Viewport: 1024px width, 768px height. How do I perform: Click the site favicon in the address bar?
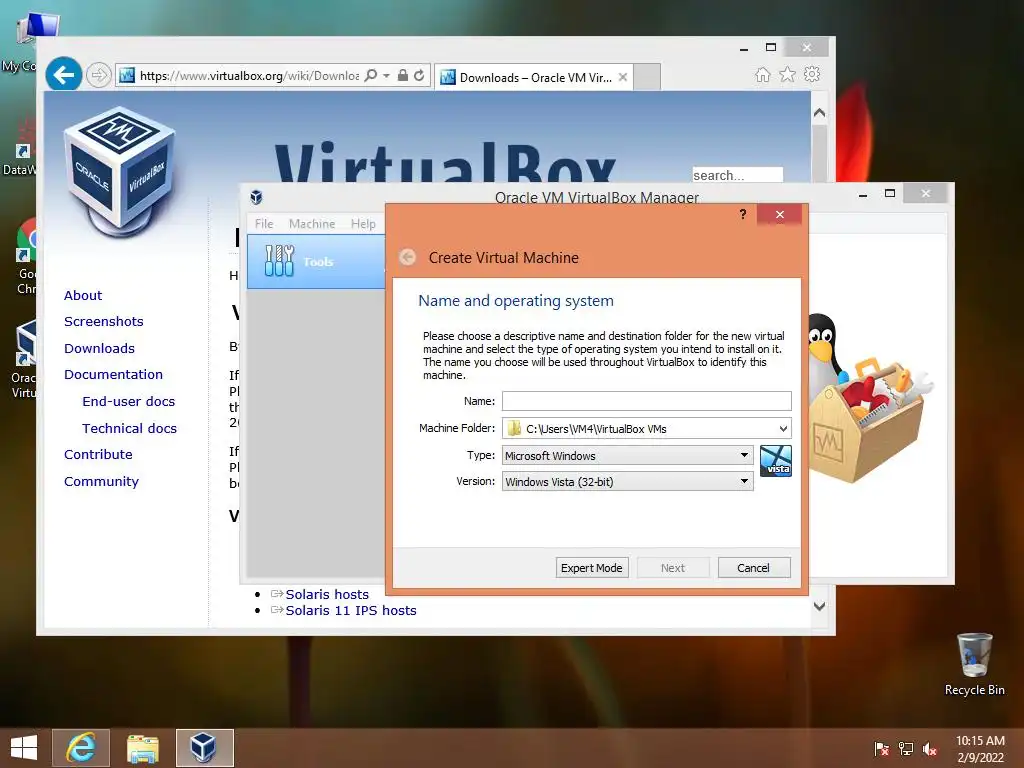(x=127, y=76)
